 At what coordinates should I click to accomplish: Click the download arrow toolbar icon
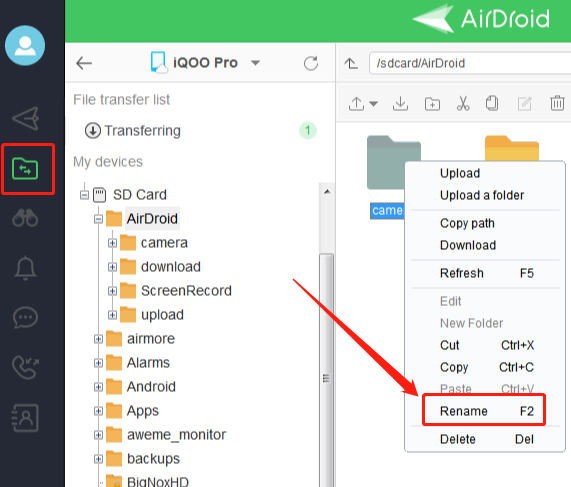click(x=400, y=103)
